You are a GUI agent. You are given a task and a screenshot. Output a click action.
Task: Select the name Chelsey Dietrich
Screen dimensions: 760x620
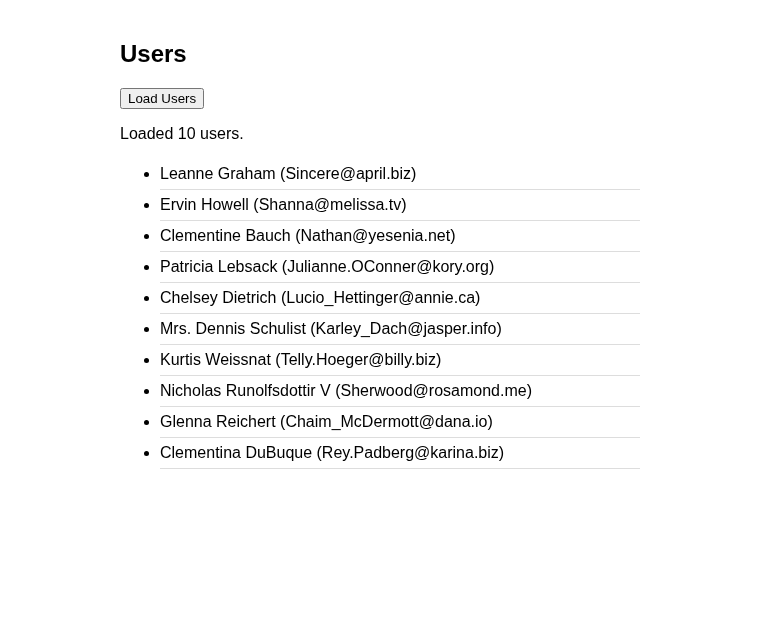click(218, 298)
